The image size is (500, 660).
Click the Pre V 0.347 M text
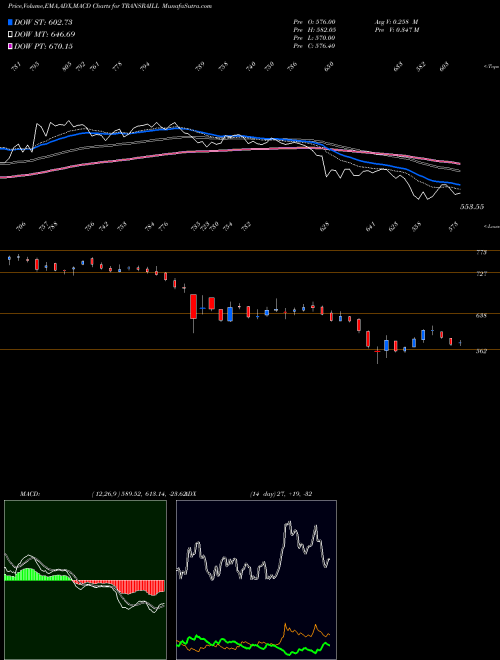tap(396, 30)
